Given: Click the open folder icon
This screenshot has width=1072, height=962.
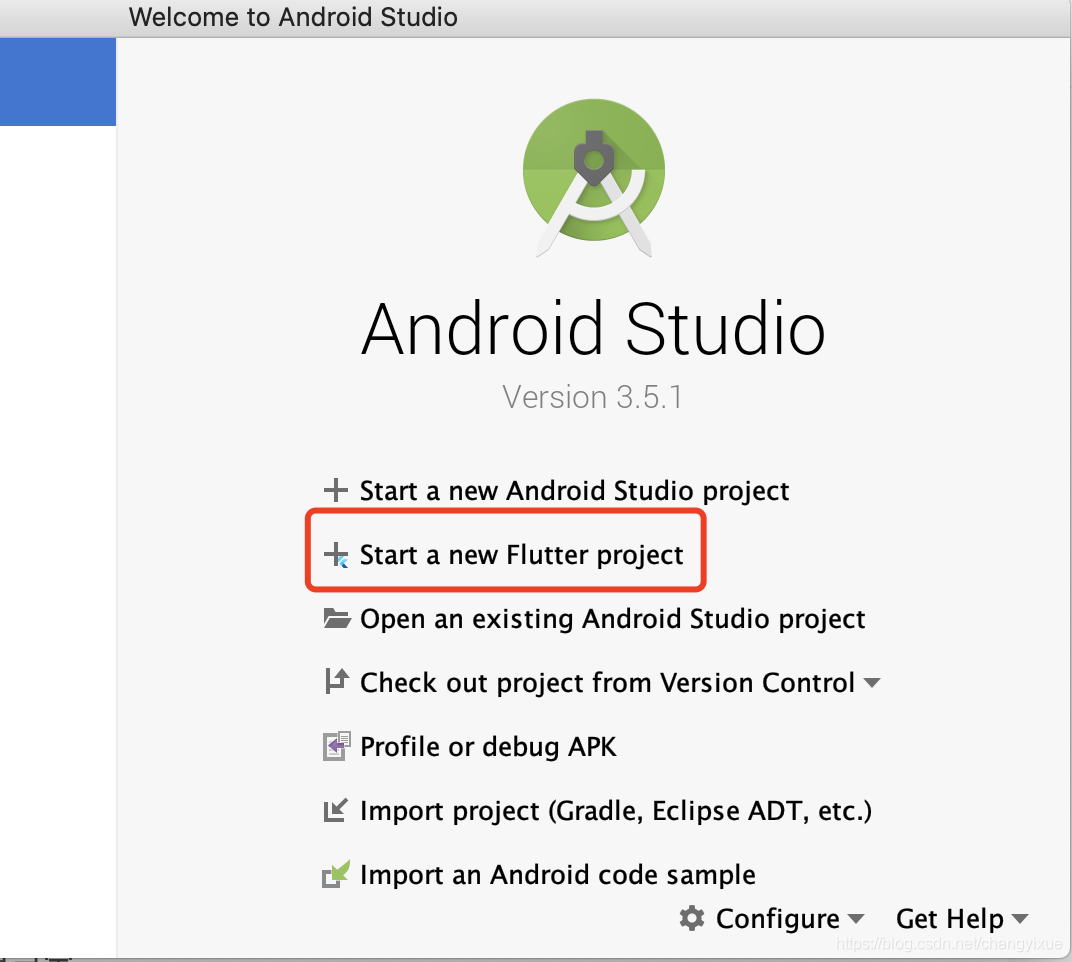Looking at the screenshot, I should point(337,618).
